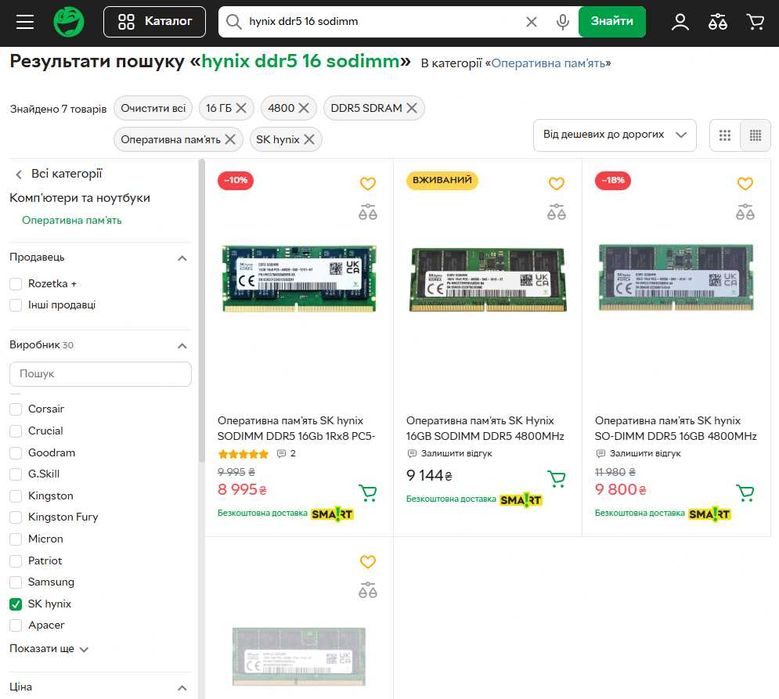
Task: Clear the search field text
Action: coord(532,21)
